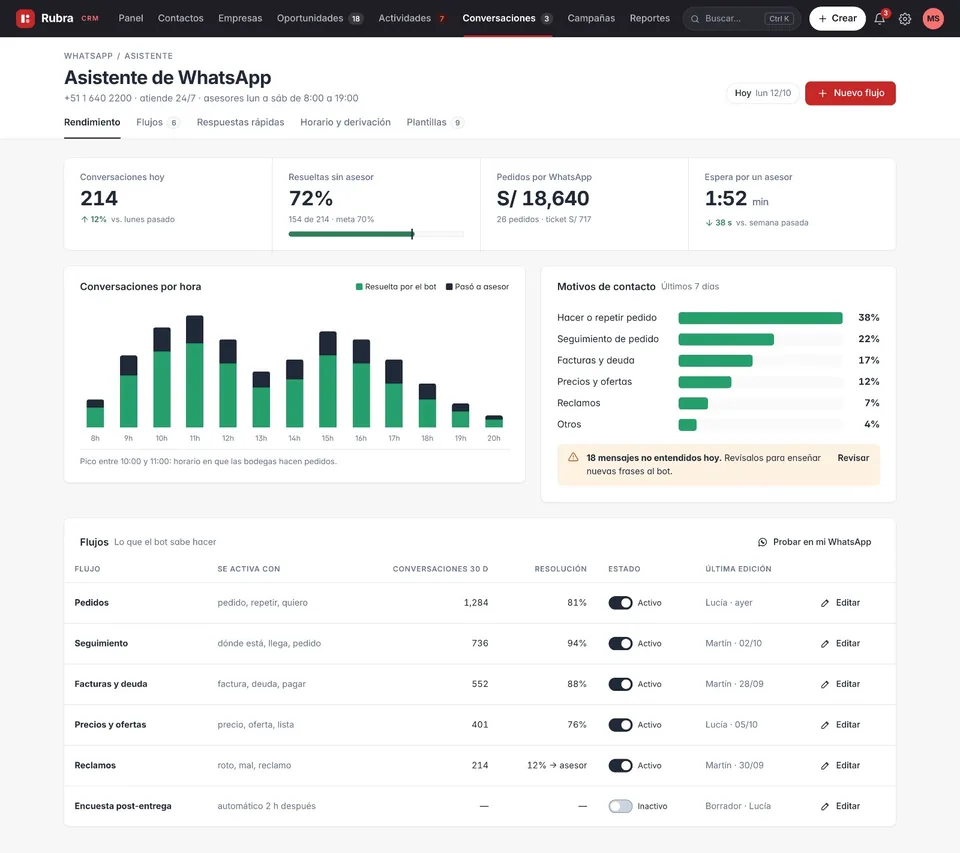Open the Horario y derivación tab

[345, 122]
